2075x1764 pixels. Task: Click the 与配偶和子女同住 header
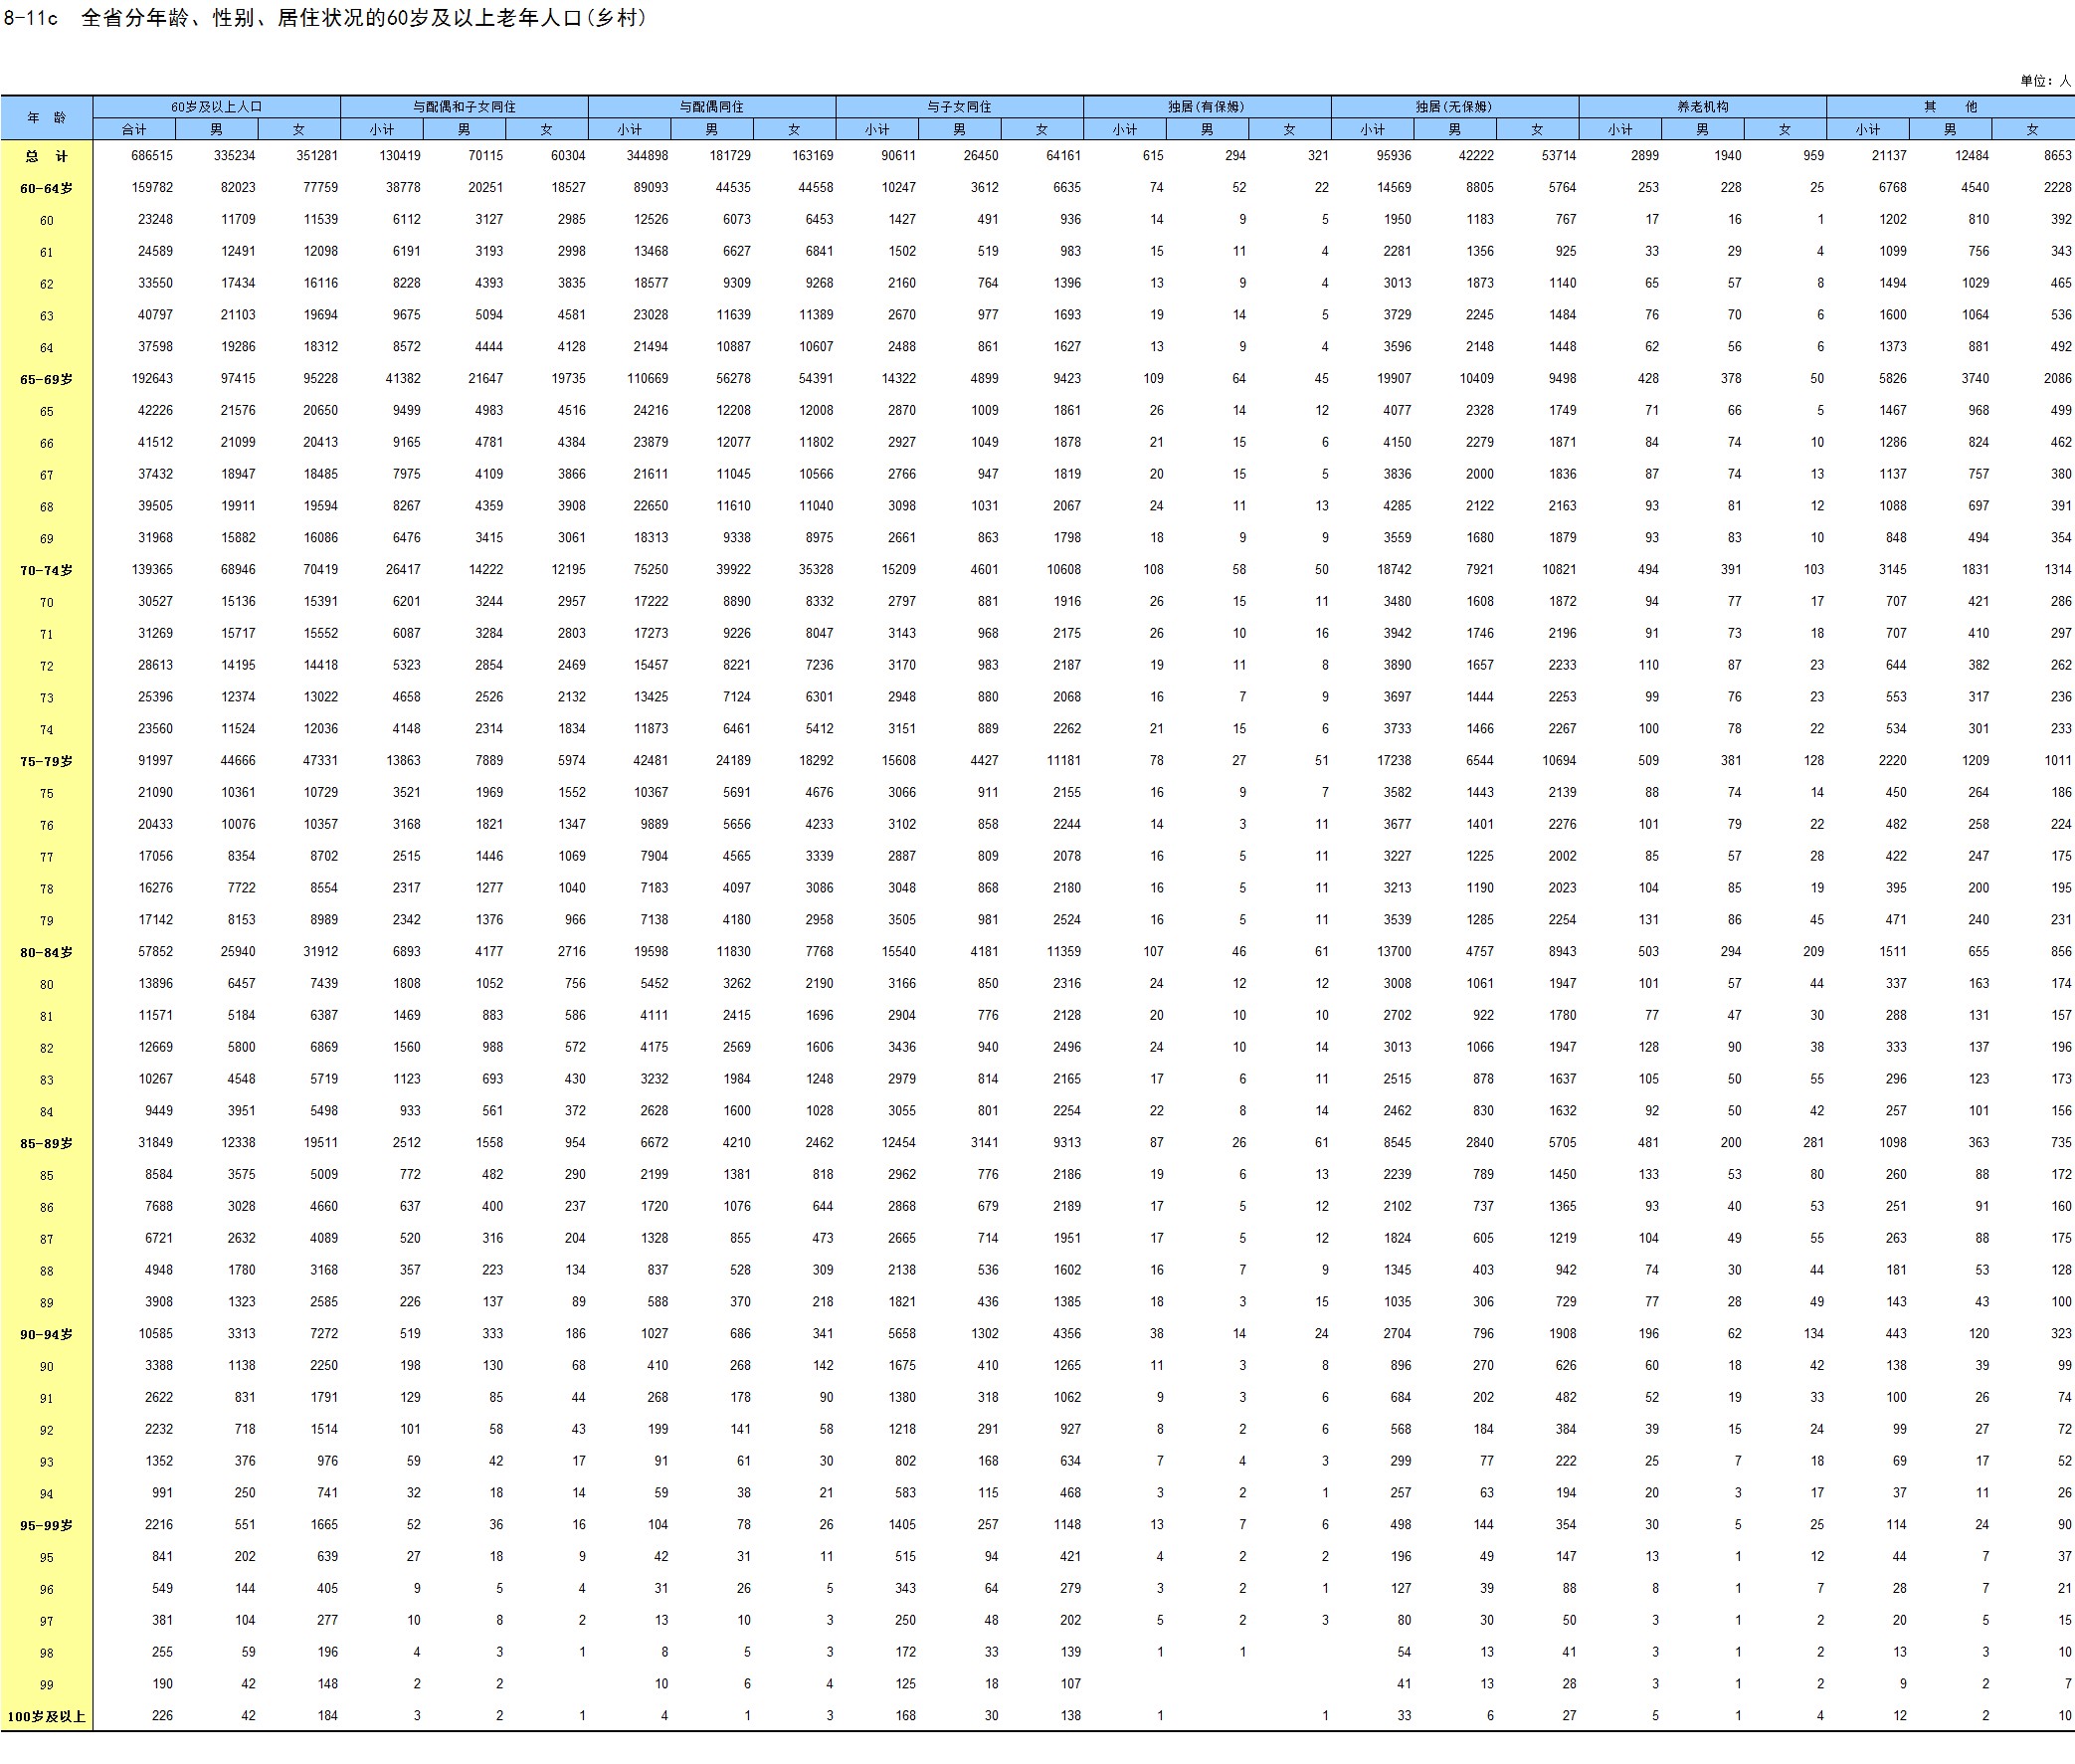pyautogui.click(x=464, y=107)
